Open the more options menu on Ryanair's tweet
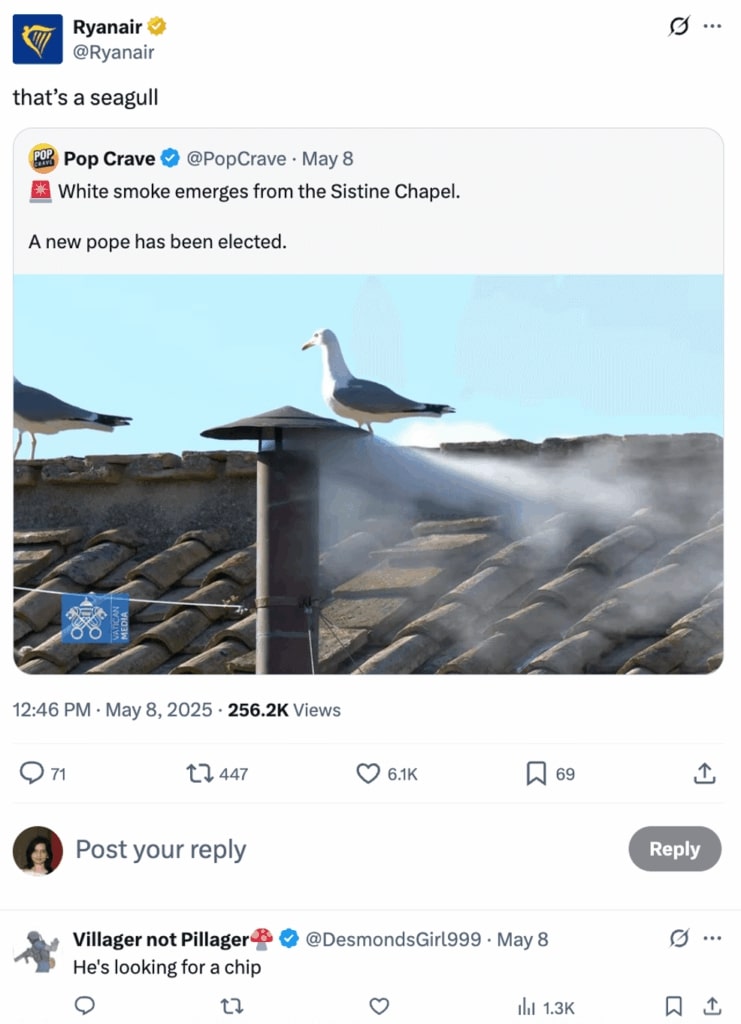Image resolution: width=741 pixels, height=1024 pixels. (x=712, y=27)
